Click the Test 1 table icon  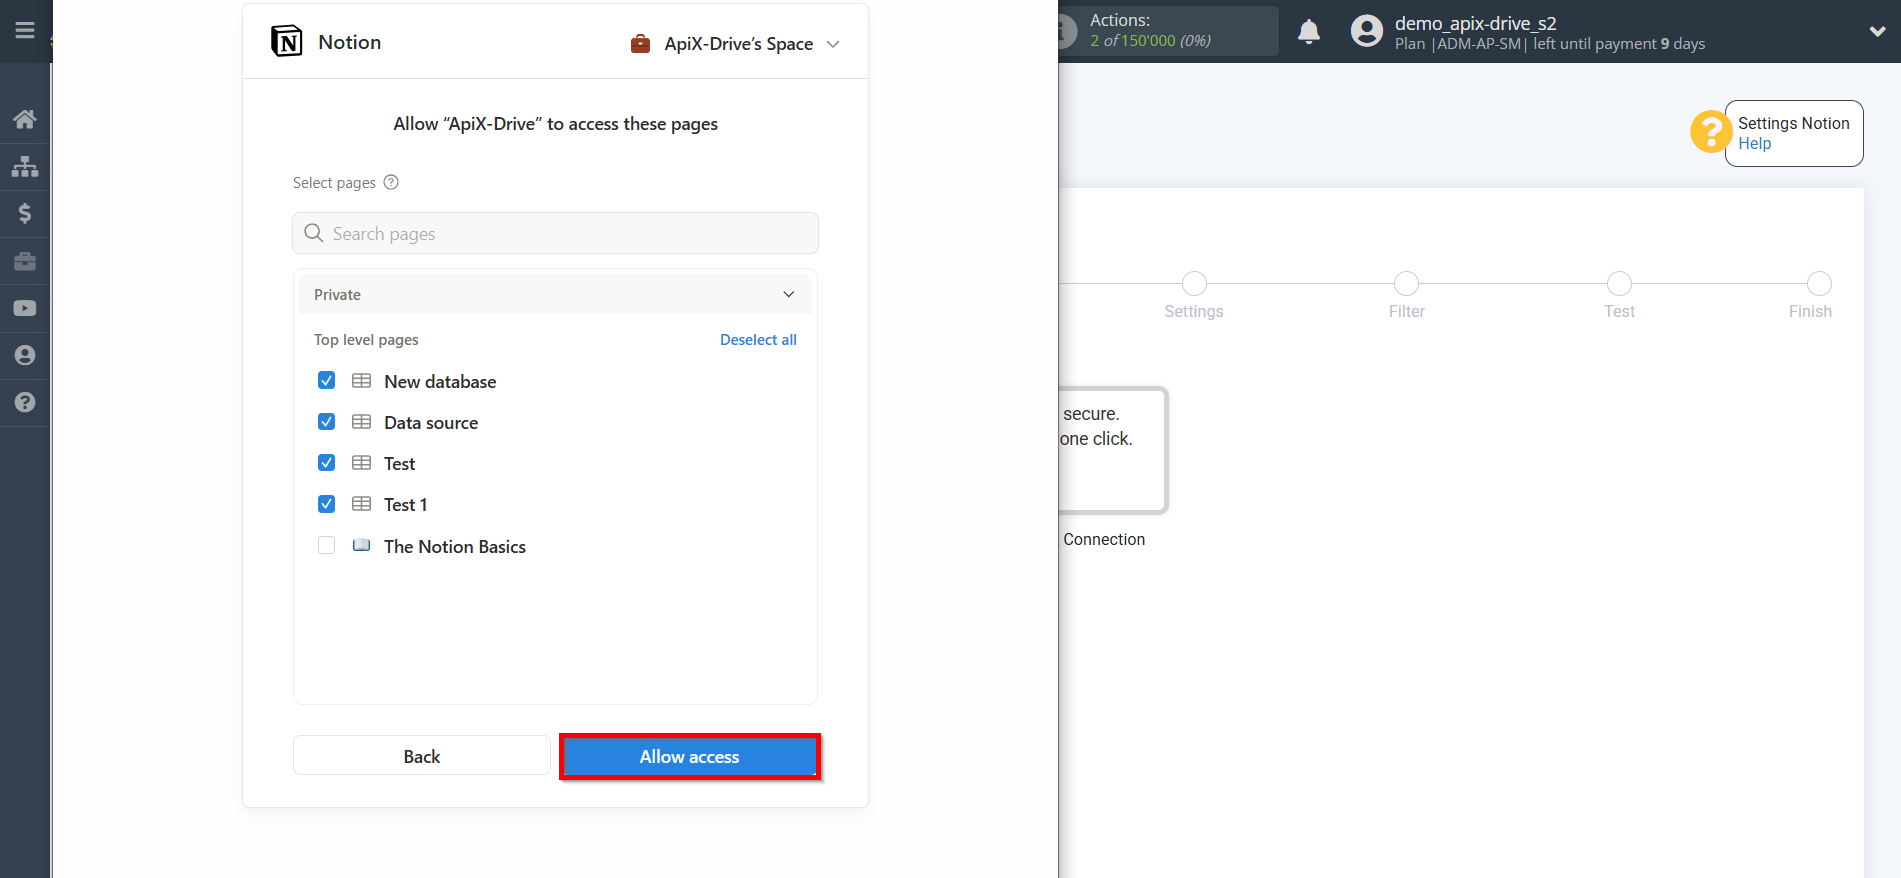362,504
